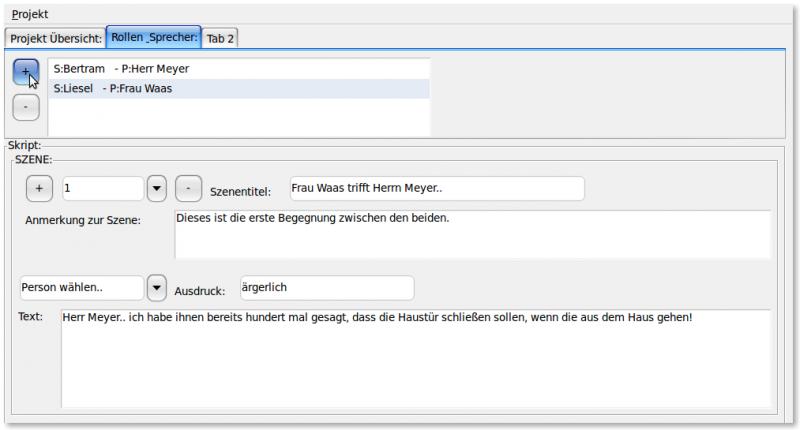Click into the Szenentitel text field
Image resolution: width=800 pixels, height=430 pixels.
[x=435, y=188]
